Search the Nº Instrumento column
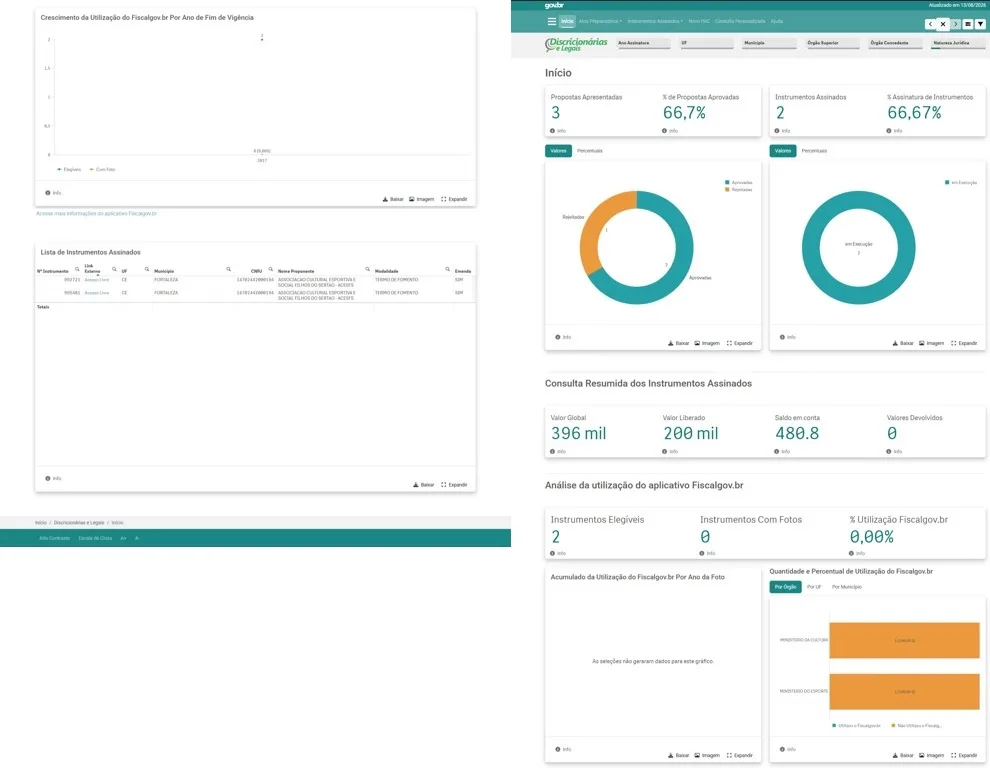This screenshot has width=990, height=771. [x=77, y=269]
